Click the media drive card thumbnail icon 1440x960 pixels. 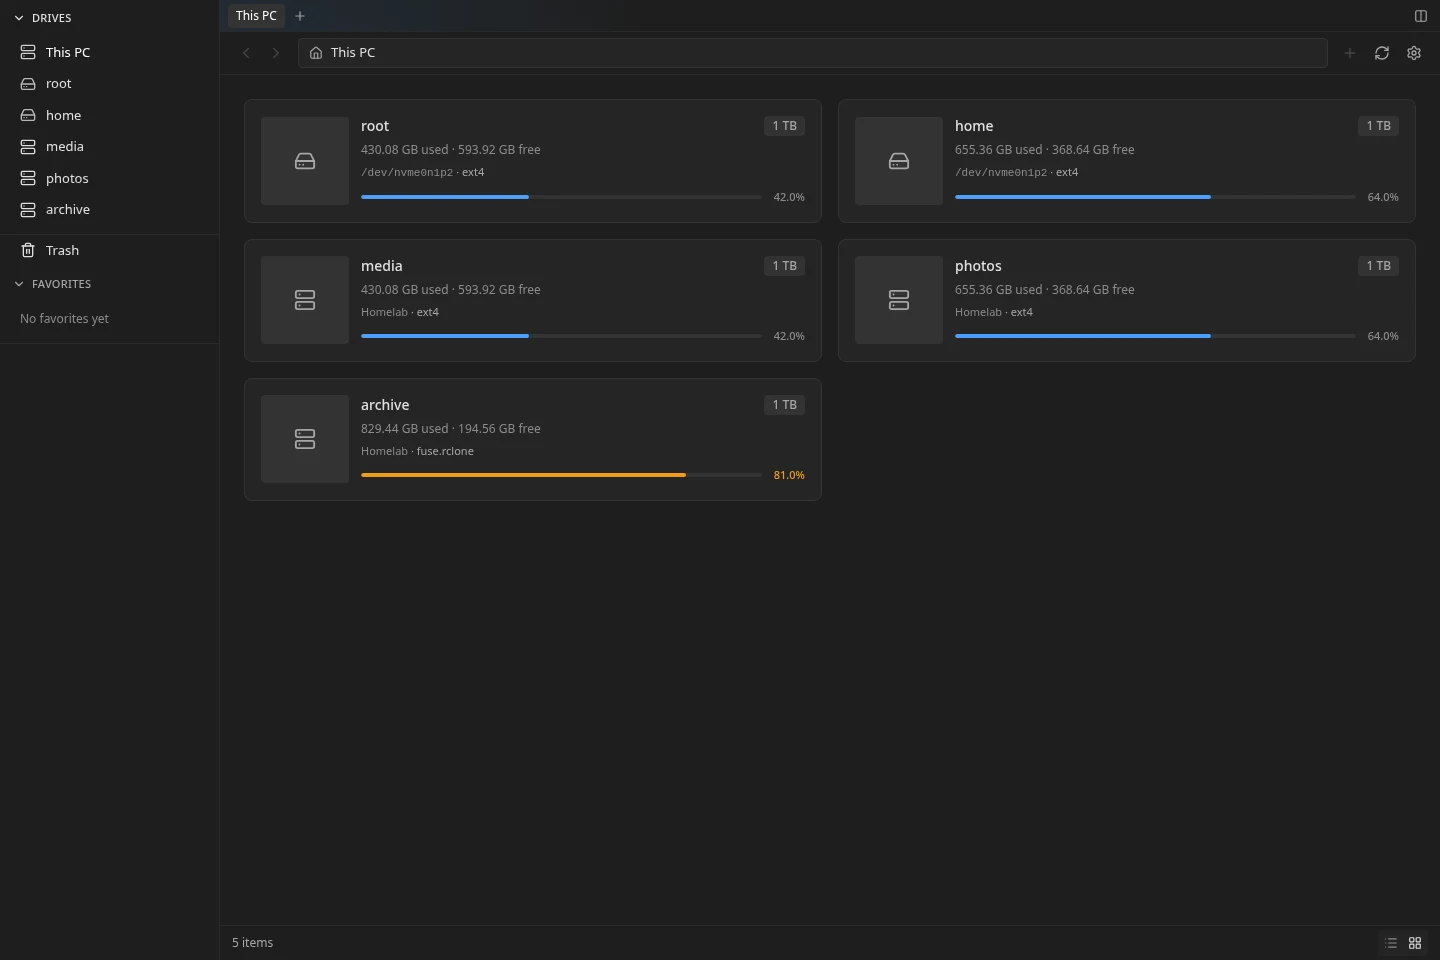click(305, 300)
